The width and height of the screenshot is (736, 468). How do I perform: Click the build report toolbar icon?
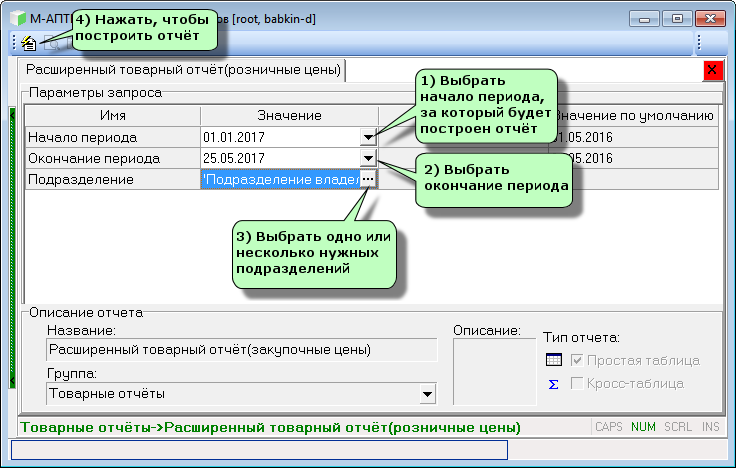[x=30, y=43]
